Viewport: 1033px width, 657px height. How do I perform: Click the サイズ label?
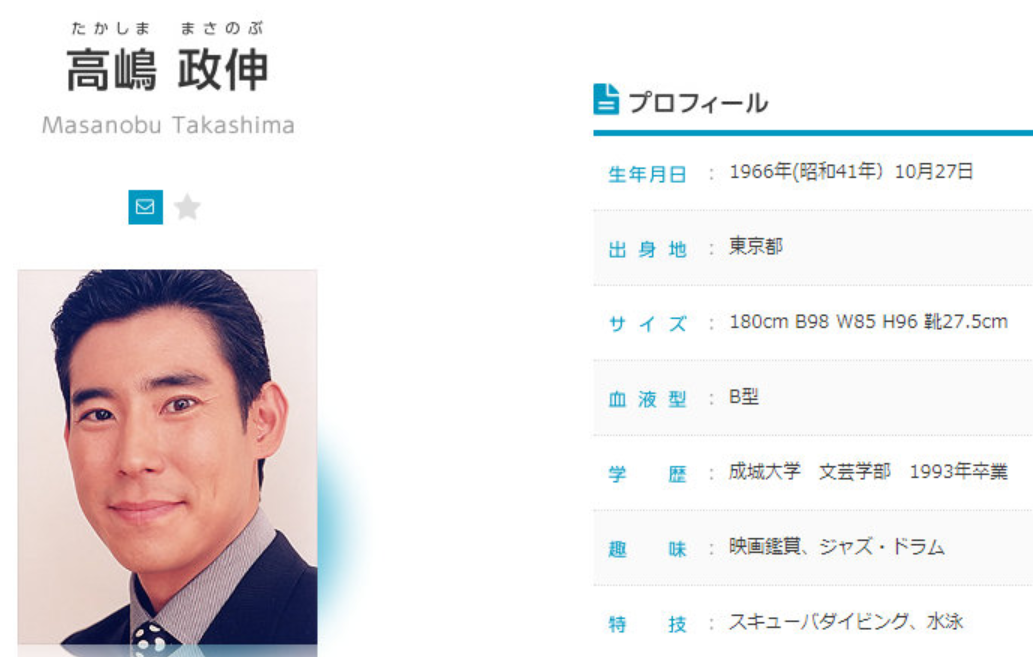pyautogui.click(x=648, y=324)
